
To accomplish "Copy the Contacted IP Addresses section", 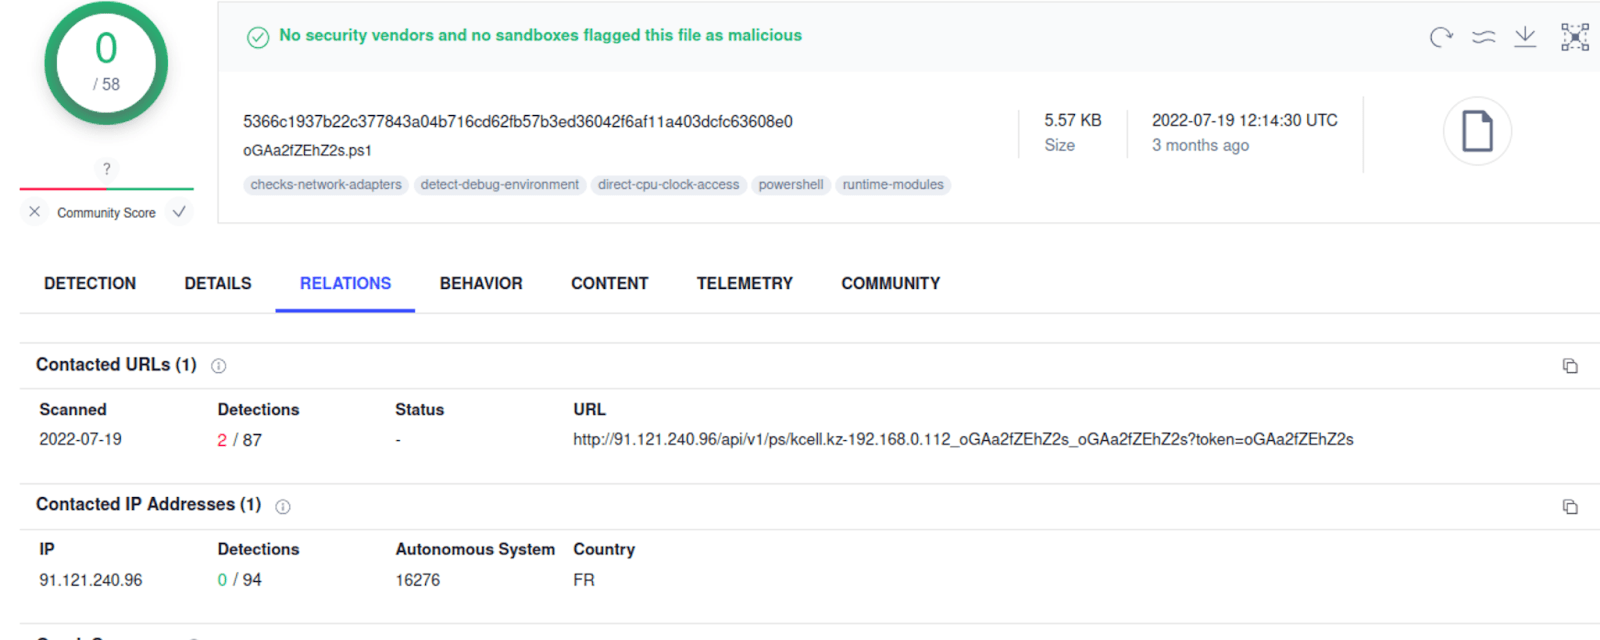I will coord(1570,507).
